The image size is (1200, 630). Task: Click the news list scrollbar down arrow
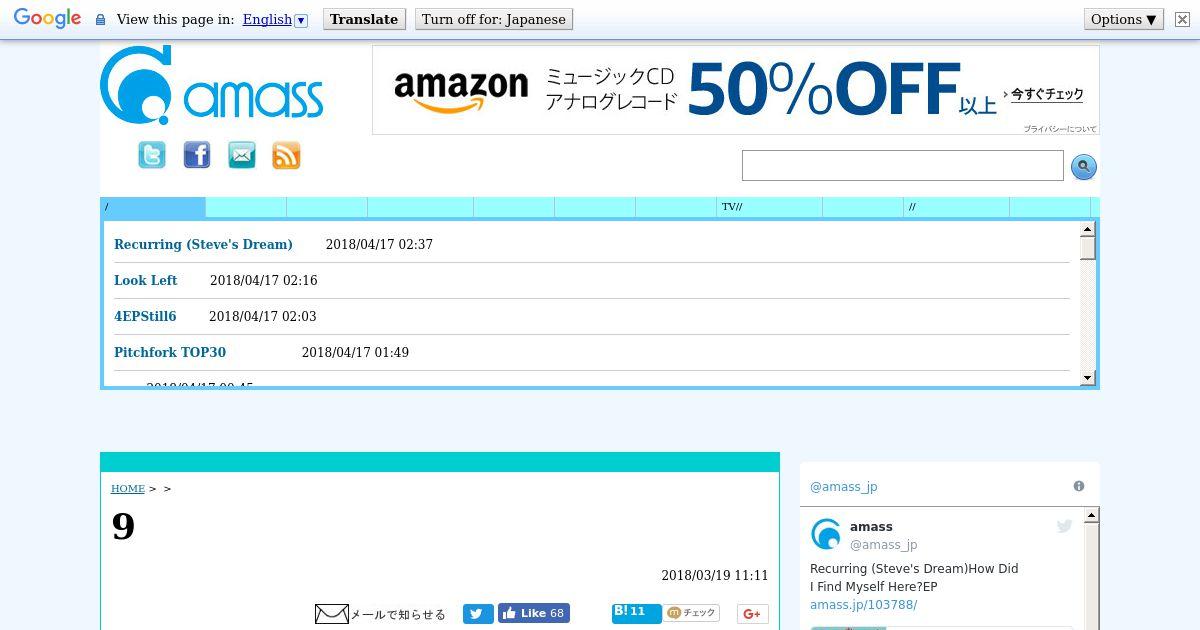[1088, 378]
